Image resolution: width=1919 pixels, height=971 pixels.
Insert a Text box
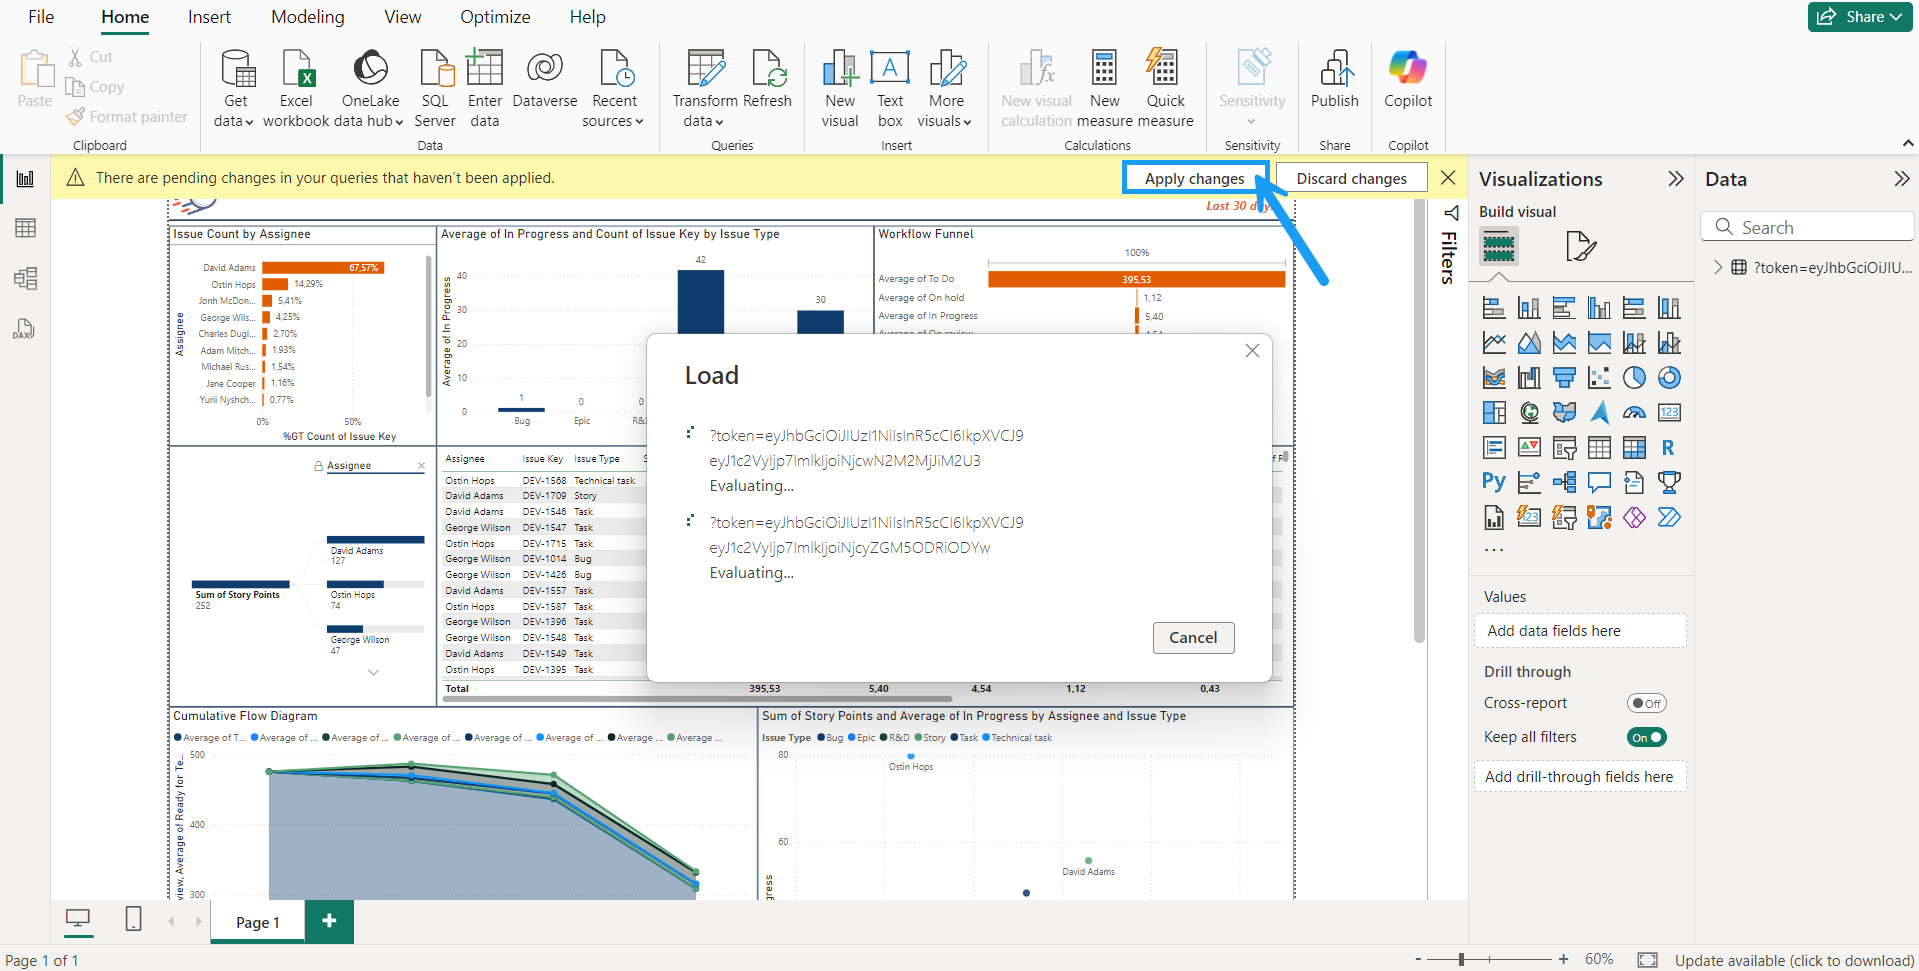(x=889, y=70)
